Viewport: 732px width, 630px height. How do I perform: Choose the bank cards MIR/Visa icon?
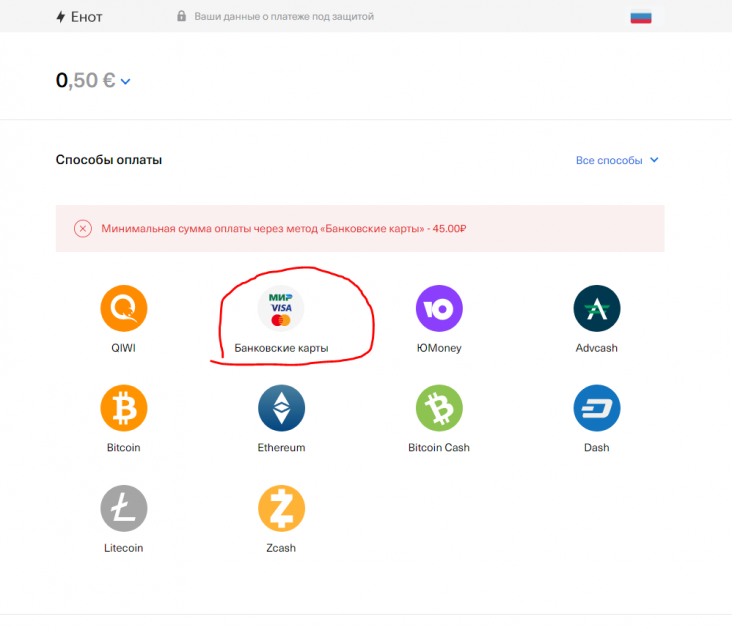coord(281,308)
